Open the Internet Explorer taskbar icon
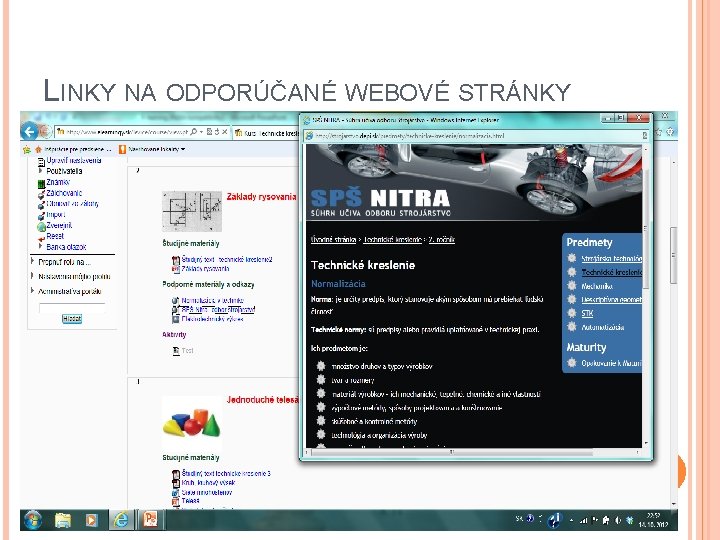This screenshot has width=720, height=540. pyautogui.click(x=120, y=519)
